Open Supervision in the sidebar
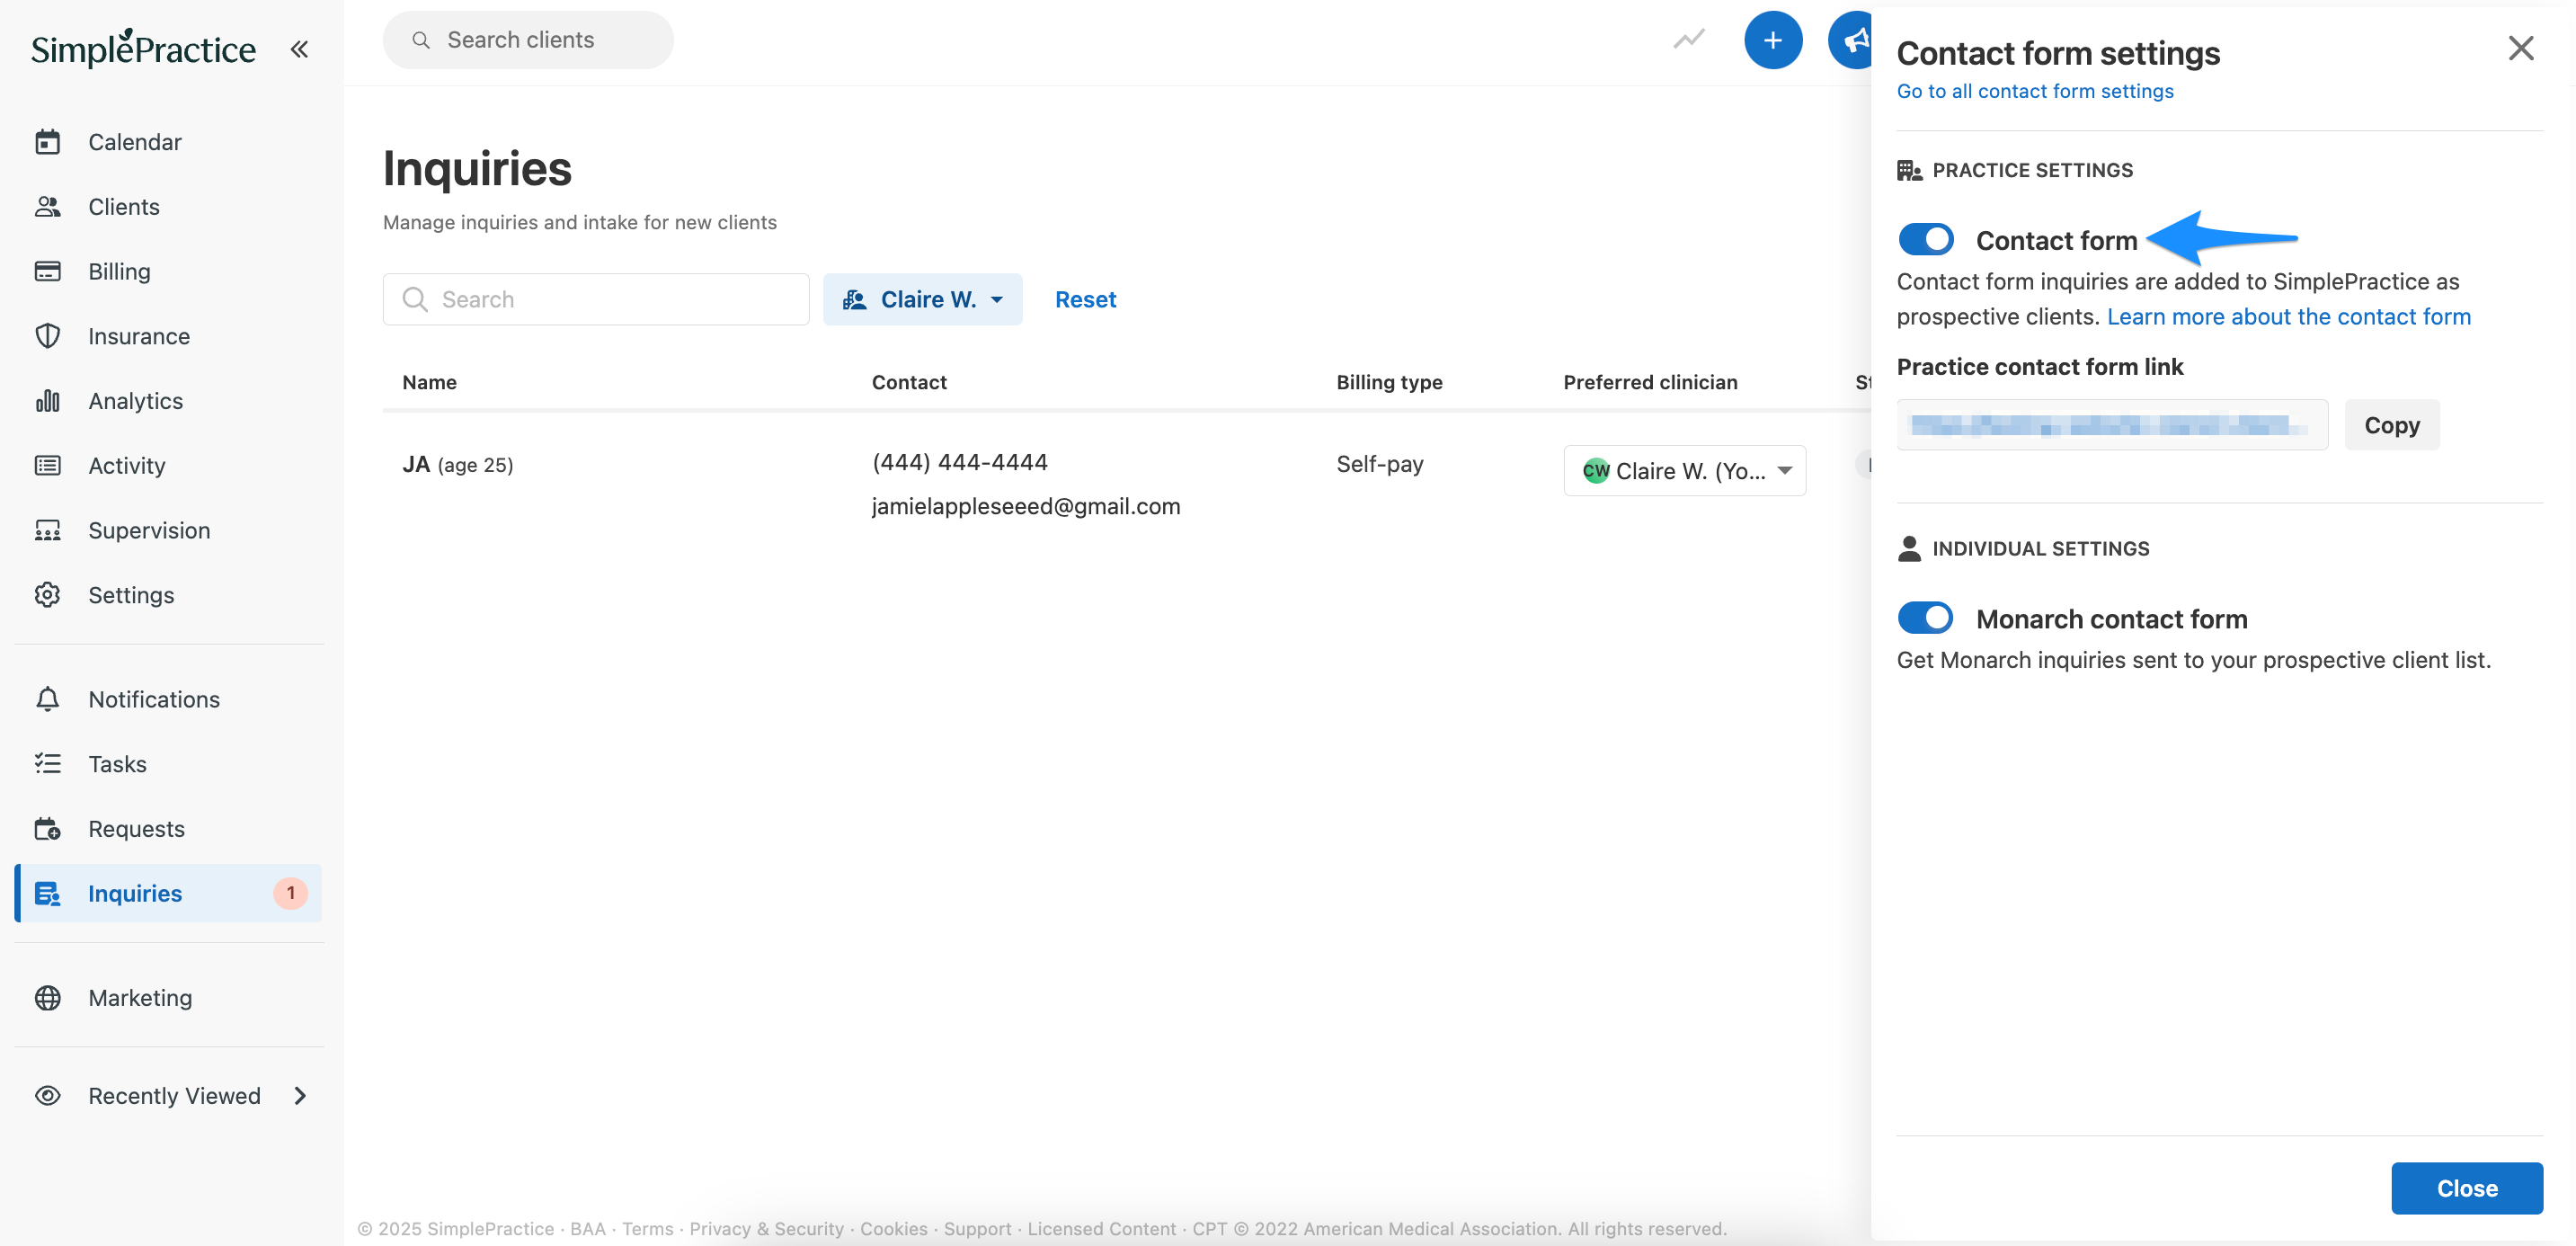This screenshot has height=1246, width=2576. click(x=149, y=530)
